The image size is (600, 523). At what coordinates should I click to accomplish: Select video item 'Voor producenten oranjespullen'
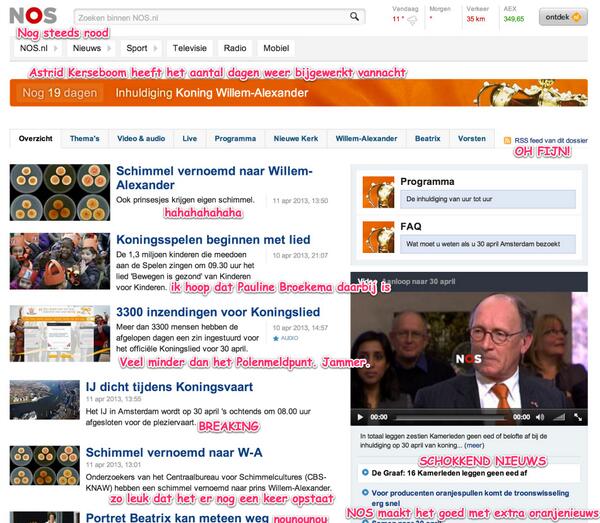pos(470,498)
